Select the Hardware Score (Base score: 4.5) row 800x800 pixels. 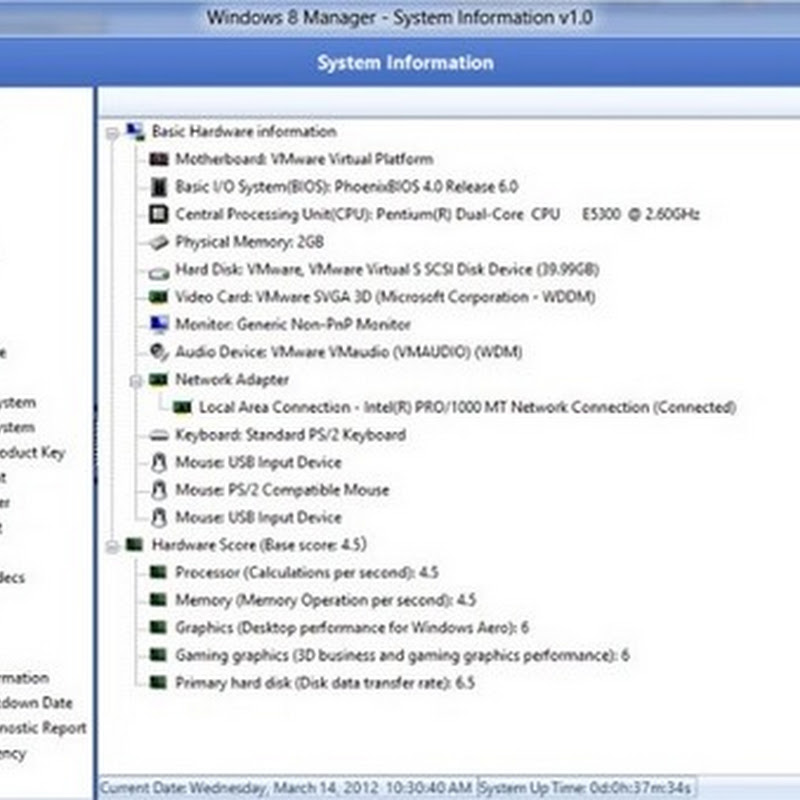(x=259, y=545)
